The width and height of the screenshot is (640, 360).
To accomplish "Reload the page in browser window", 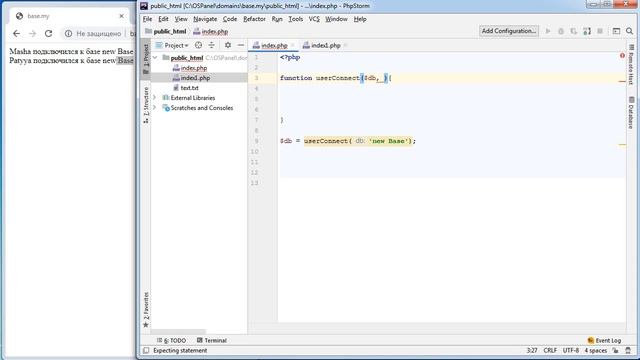I will point(49,33).
